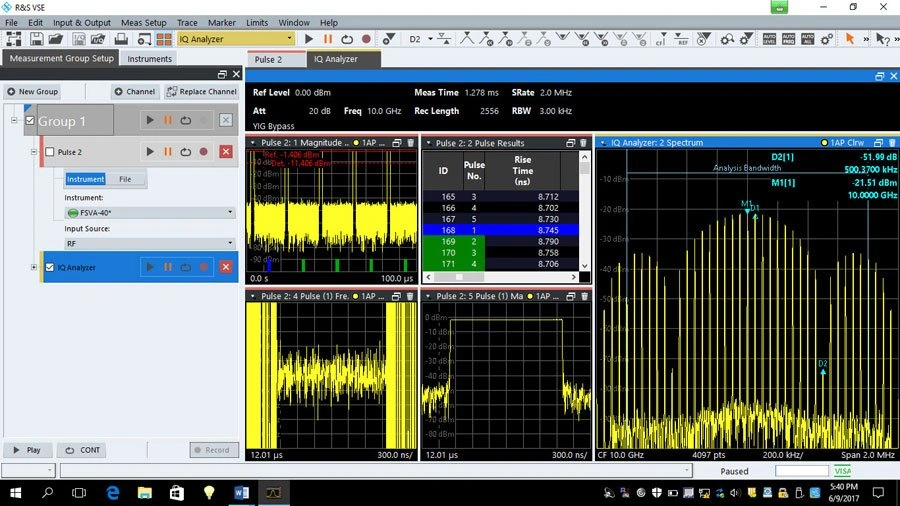This screenshot has width=900, height=506.
Task: Click the Auto Level toolbar icon
Action: tap(769, 39)
